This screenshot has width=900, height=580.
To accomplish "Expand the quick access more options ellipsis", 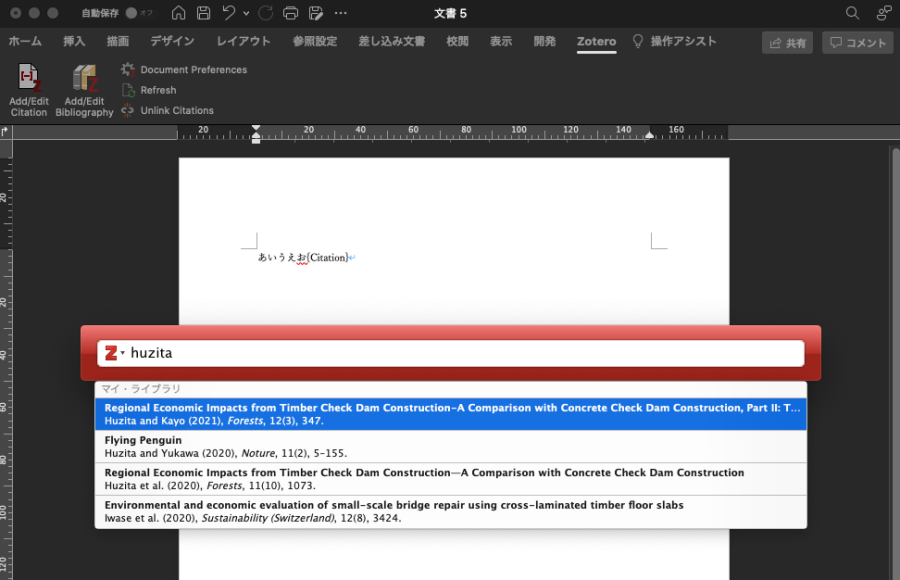I will tap(341, 13).
